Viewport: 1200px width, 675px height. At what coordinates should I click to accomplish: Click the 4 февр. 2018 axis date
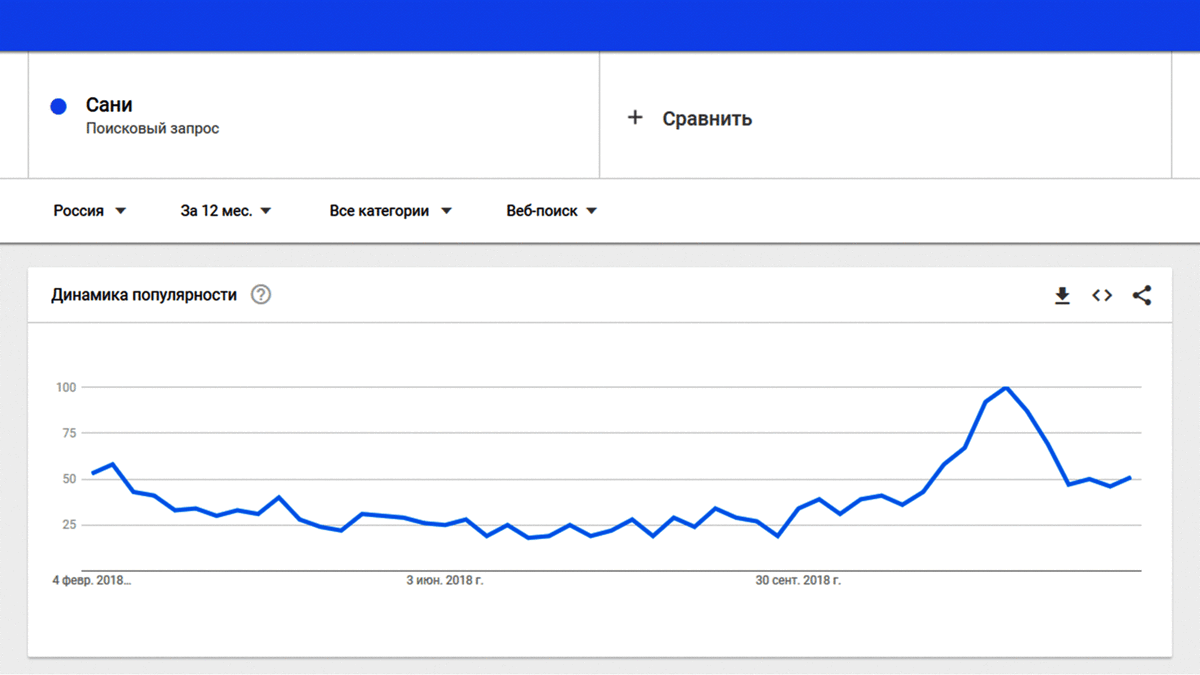(92, 581)
